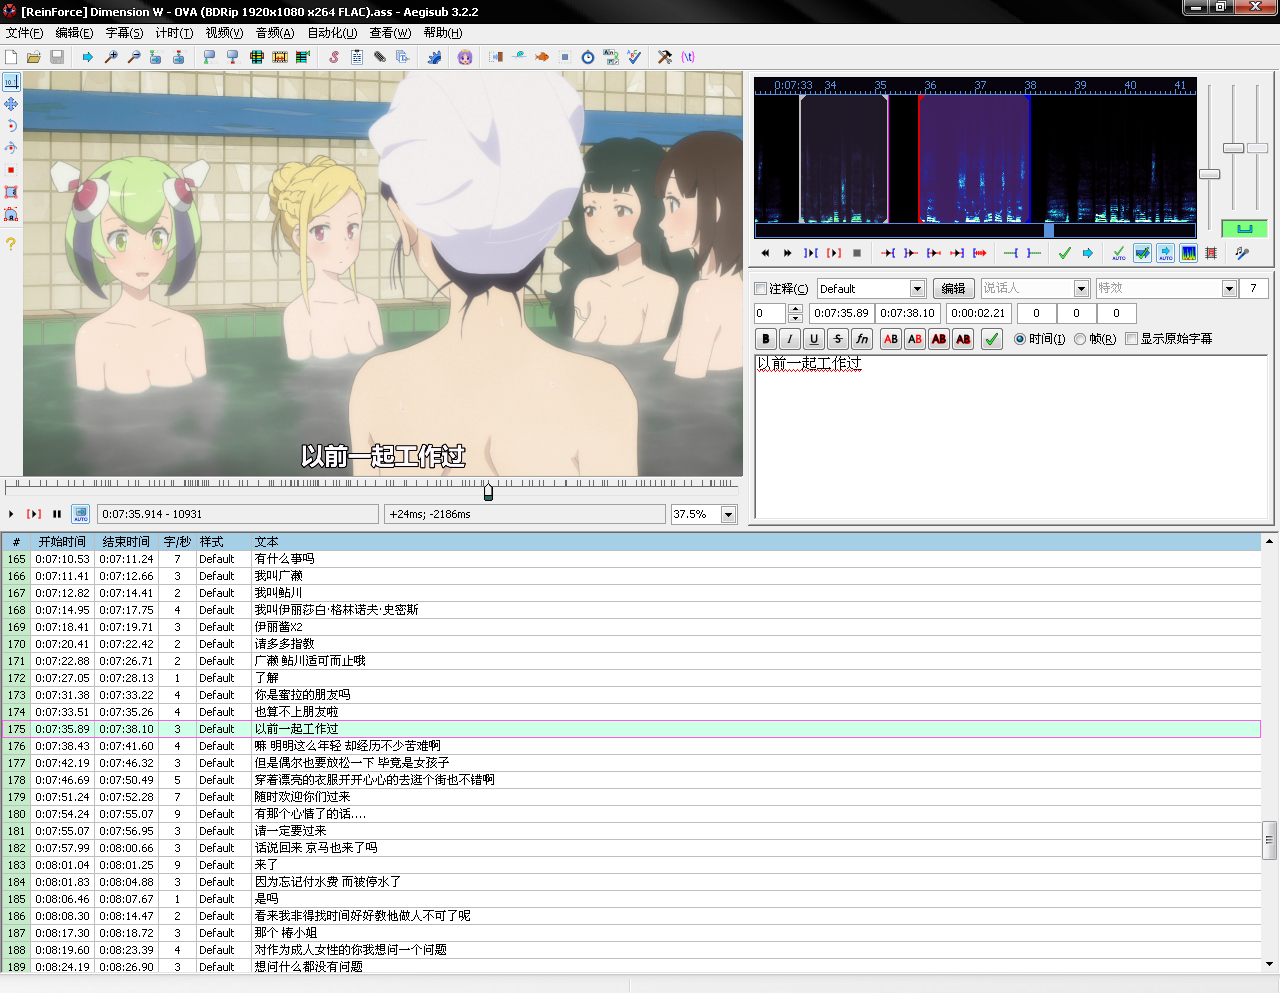This screenshot has width=1280, height=993.
Task: Open the Styles Manager icon
Action: pos(334,57)
